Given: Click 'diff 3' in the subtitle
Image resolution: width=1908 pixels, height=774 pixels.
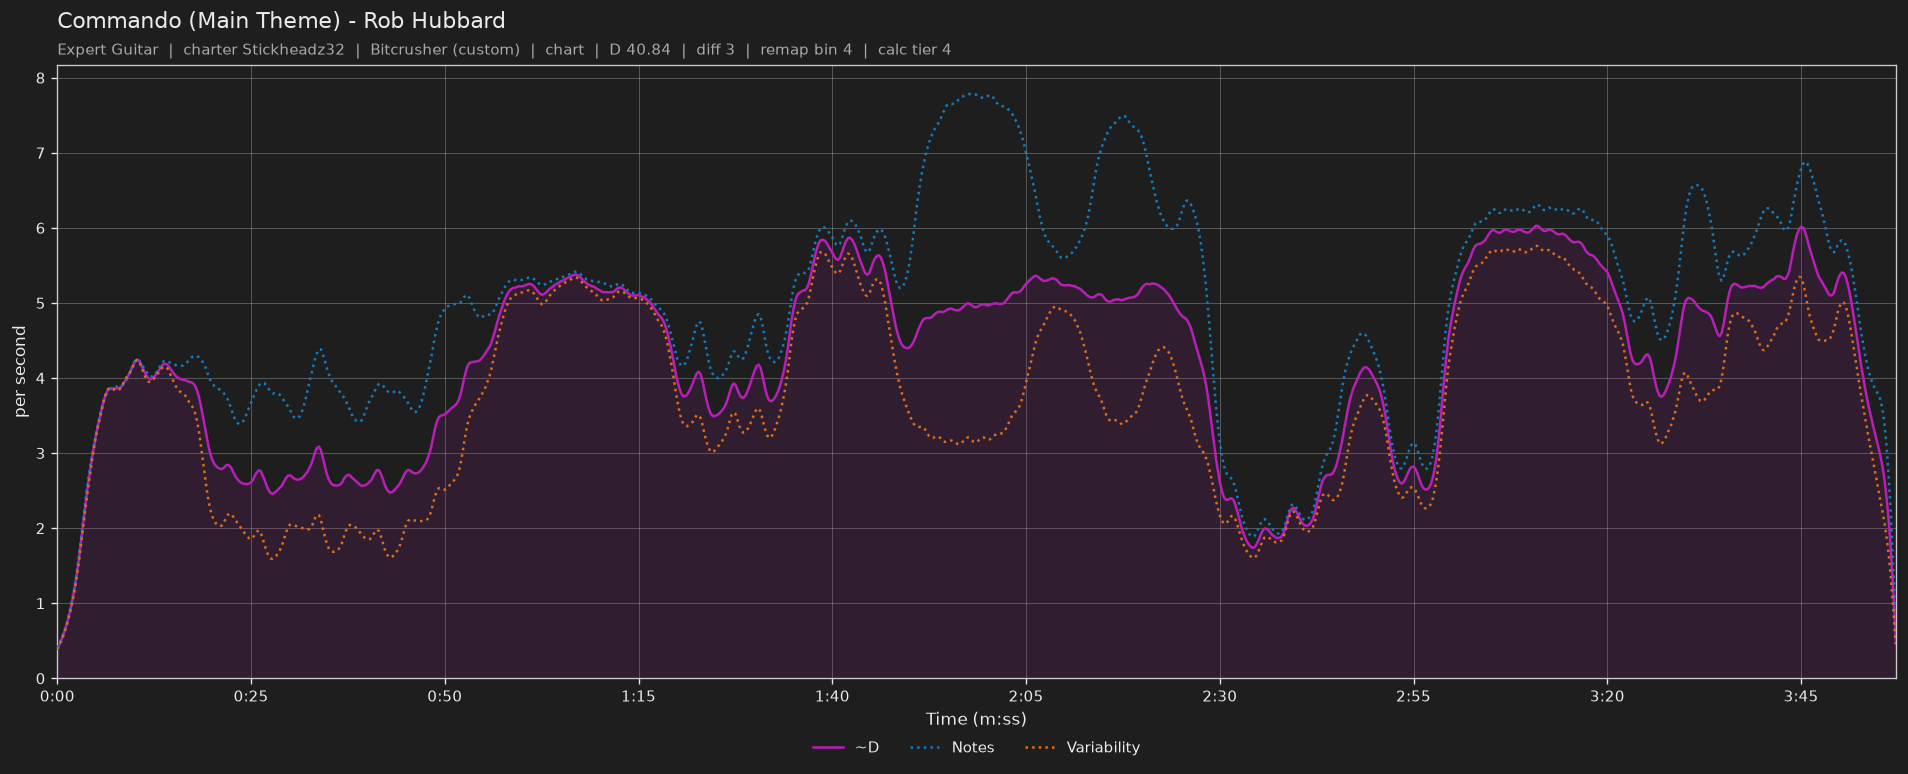Looking at the screenshot, I should 715,50.
